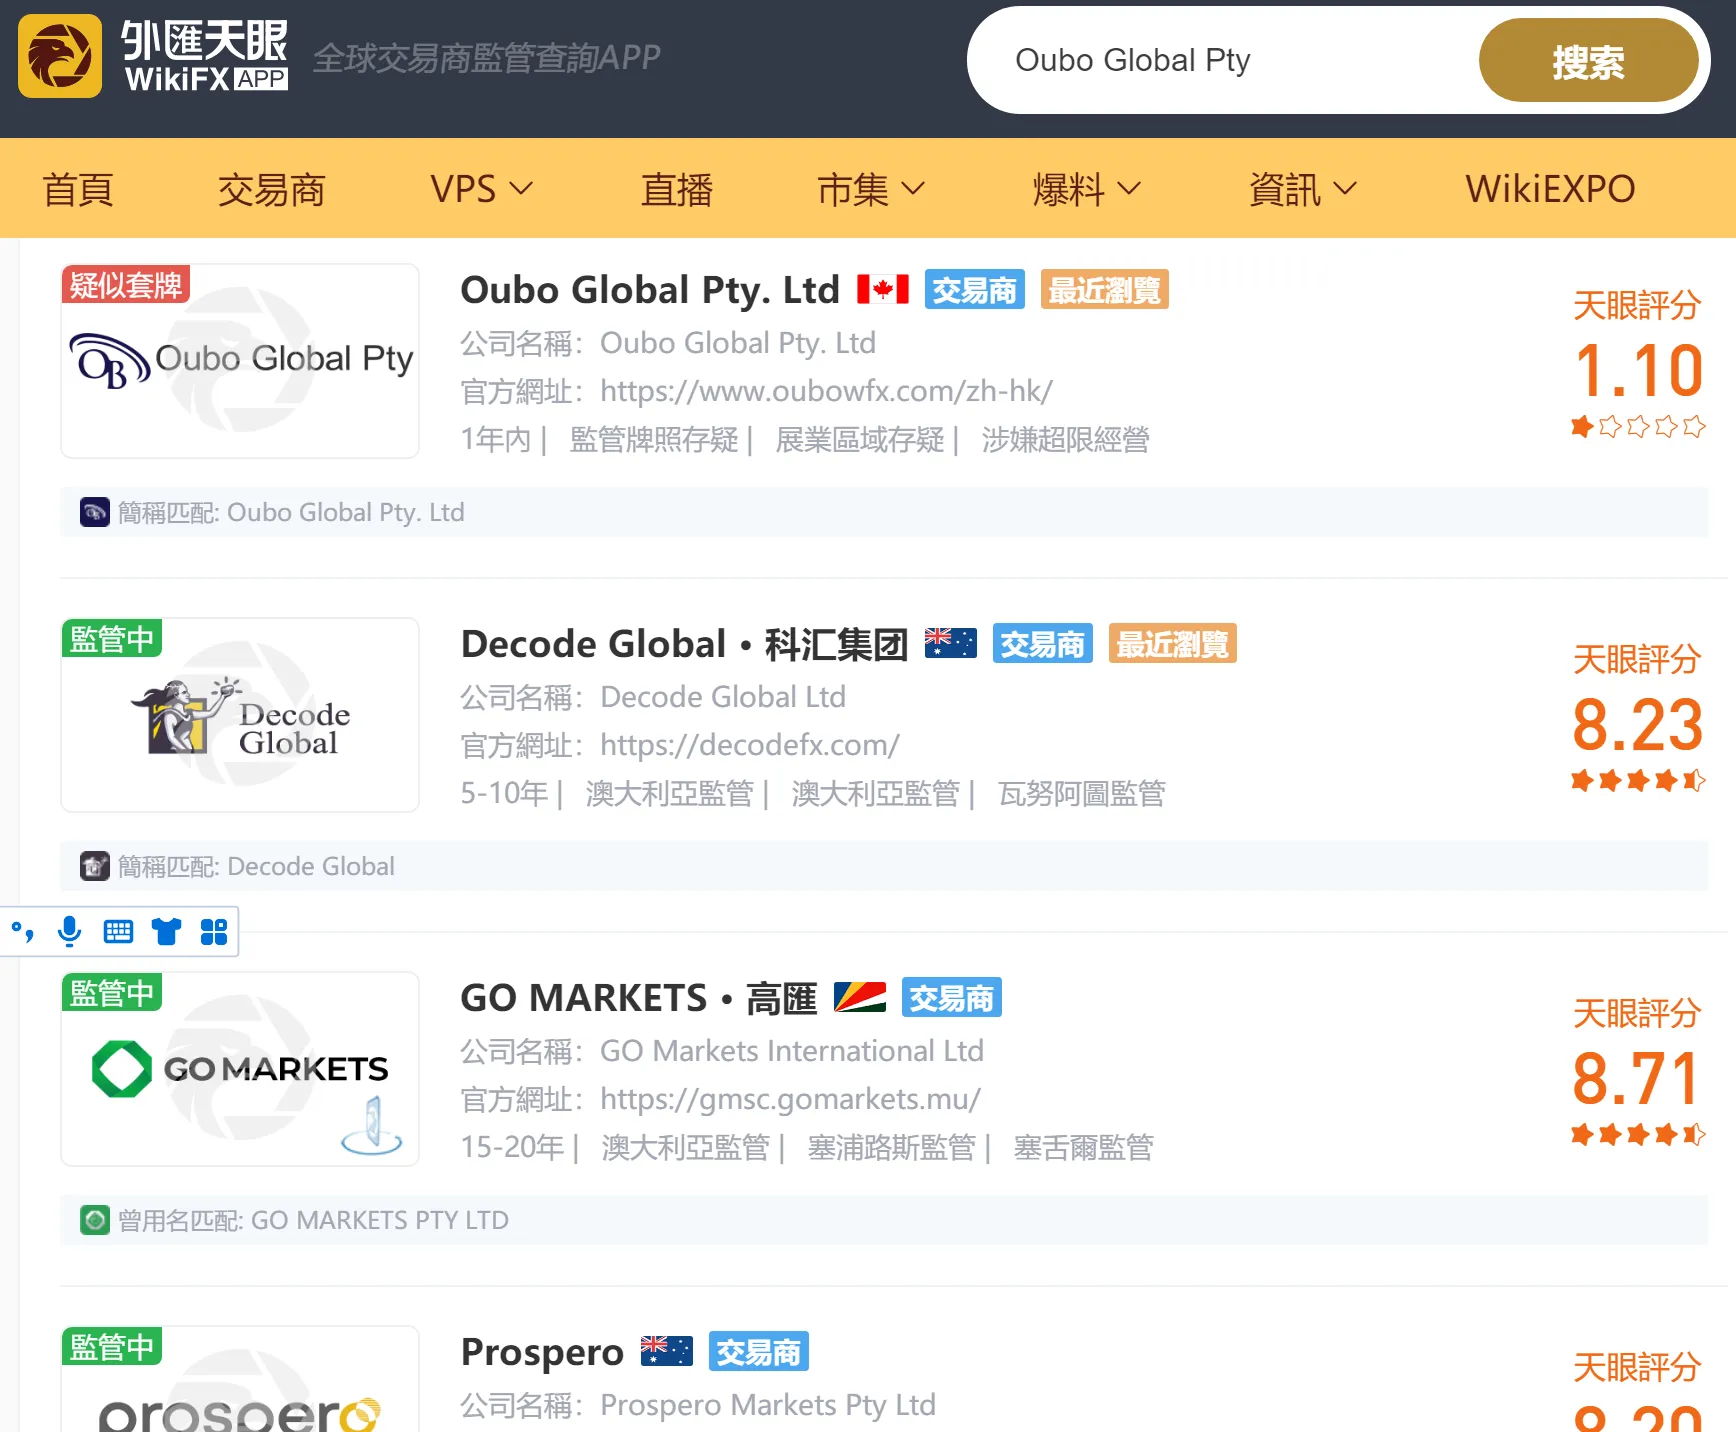The image size is (1736, 1432).
Task: Click the four-squares toolbox icon
Action: click(214, 932)
